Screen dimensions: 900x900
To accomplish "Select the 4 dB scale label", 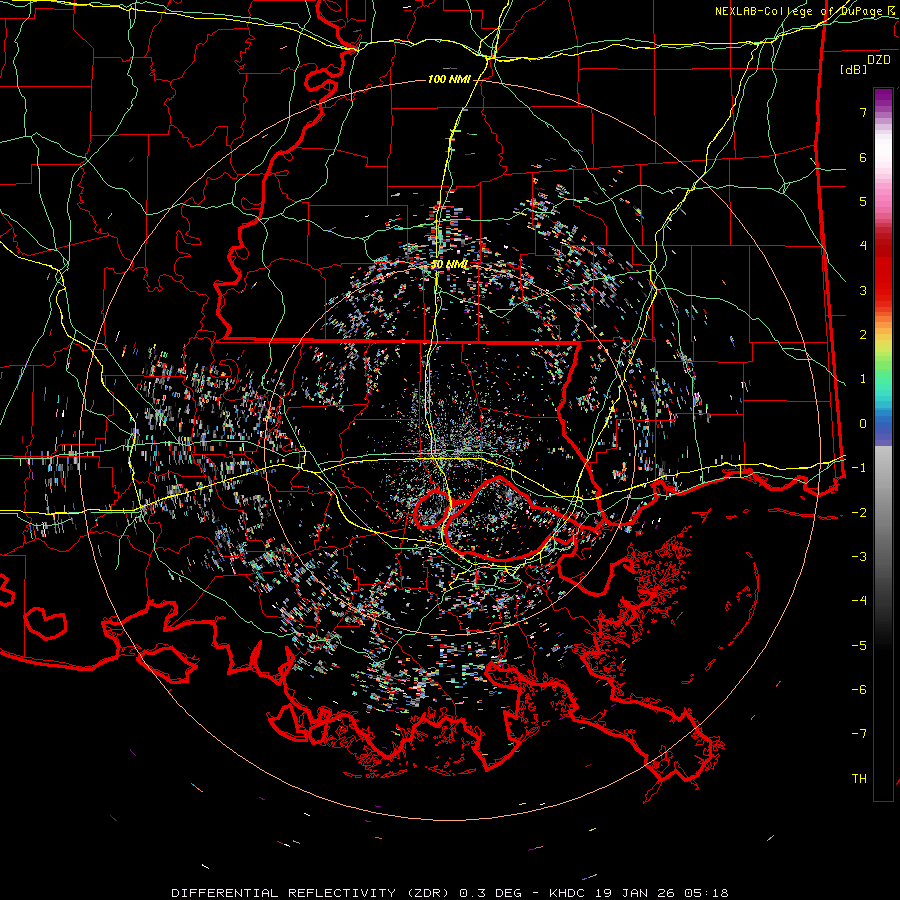I will point(863,246).
